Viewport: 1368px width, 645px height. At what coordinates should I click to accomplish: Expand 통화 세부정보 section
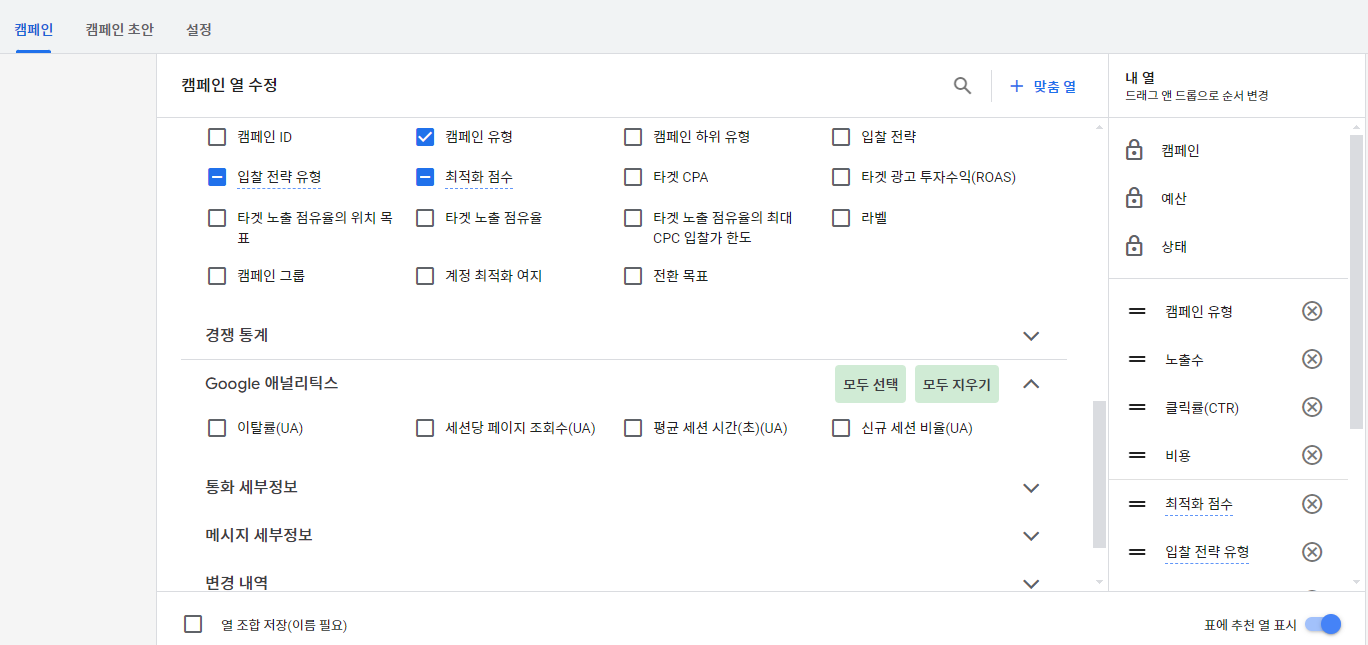(1032, 488)
